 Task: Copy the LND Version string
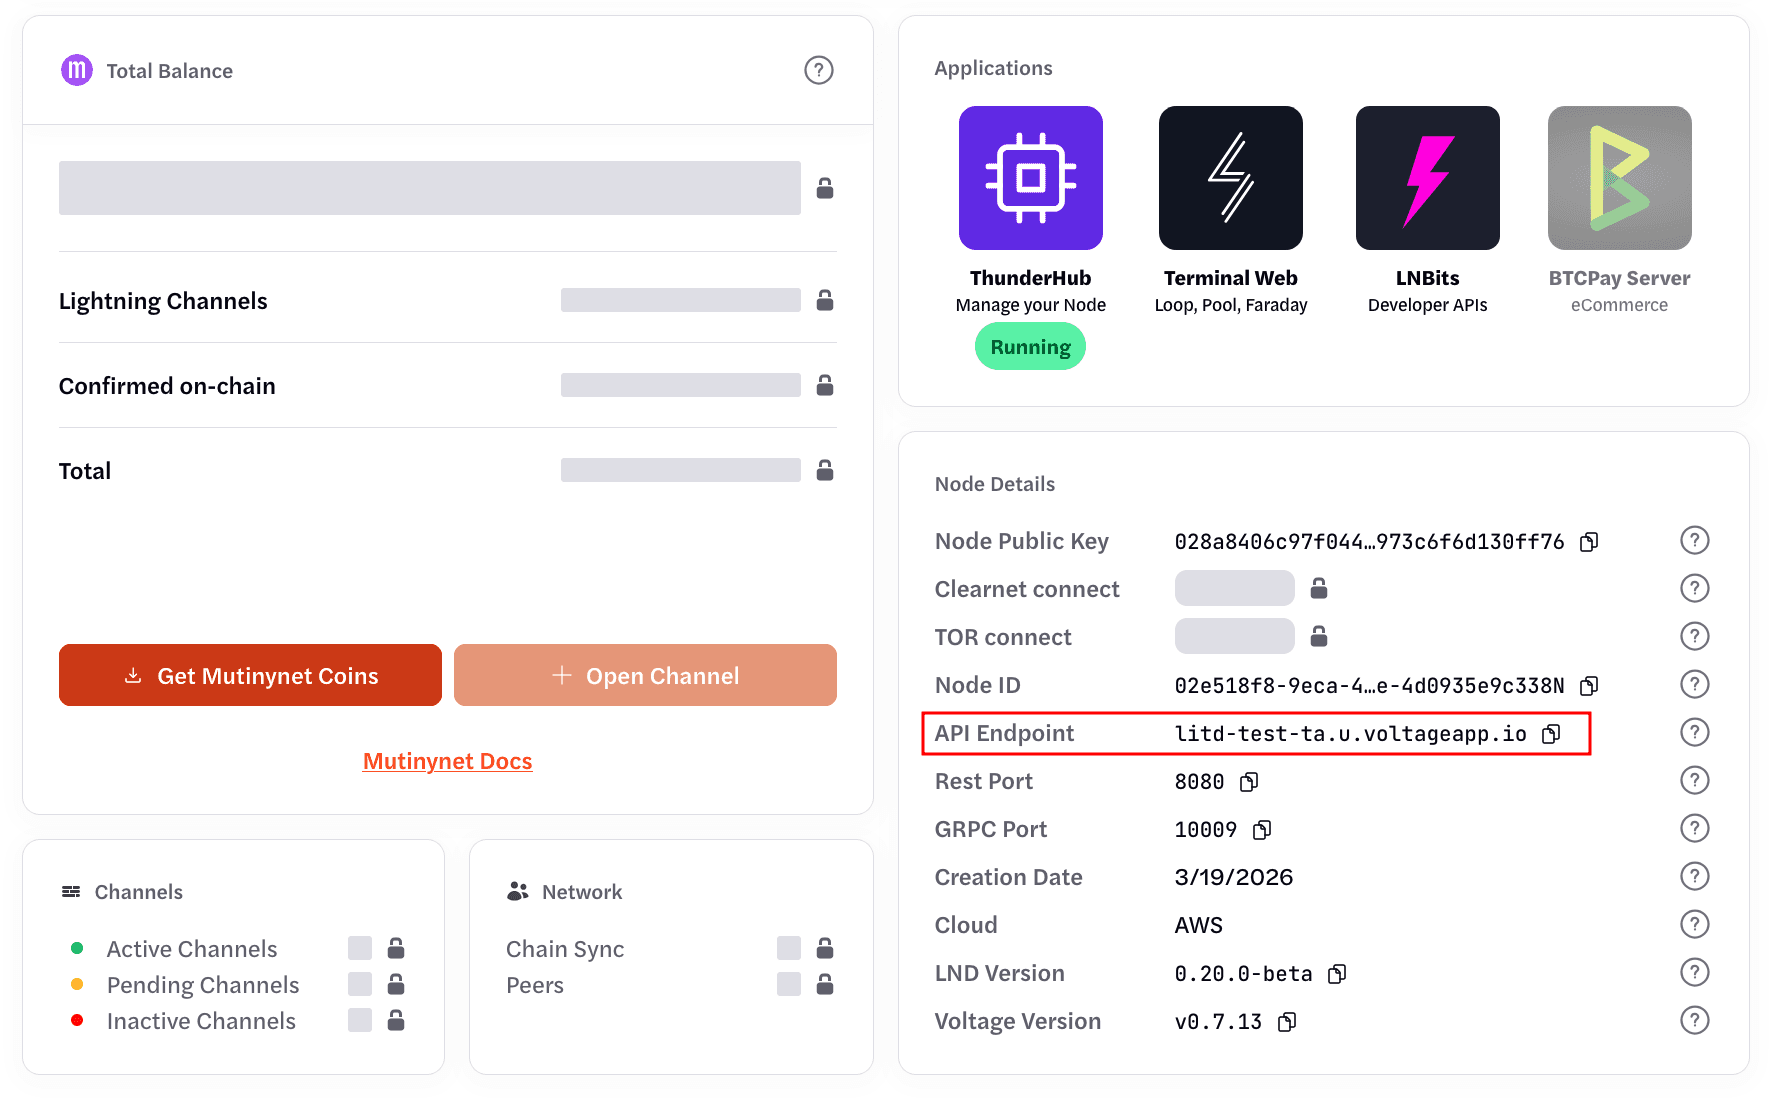(1337, 974)
